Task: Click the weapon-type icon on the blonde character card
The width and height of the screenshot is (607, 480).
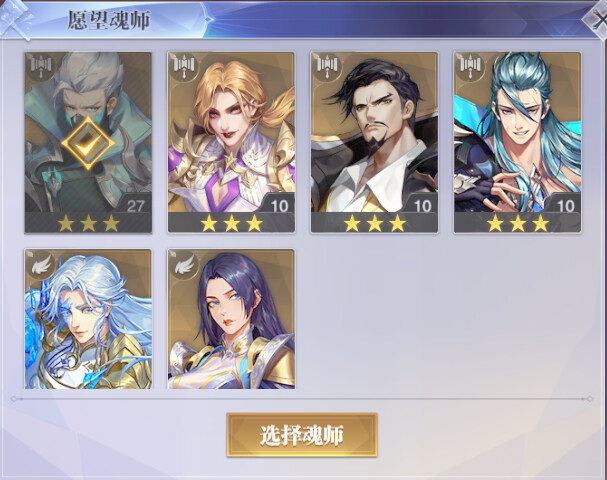Action: coord(184,65)
